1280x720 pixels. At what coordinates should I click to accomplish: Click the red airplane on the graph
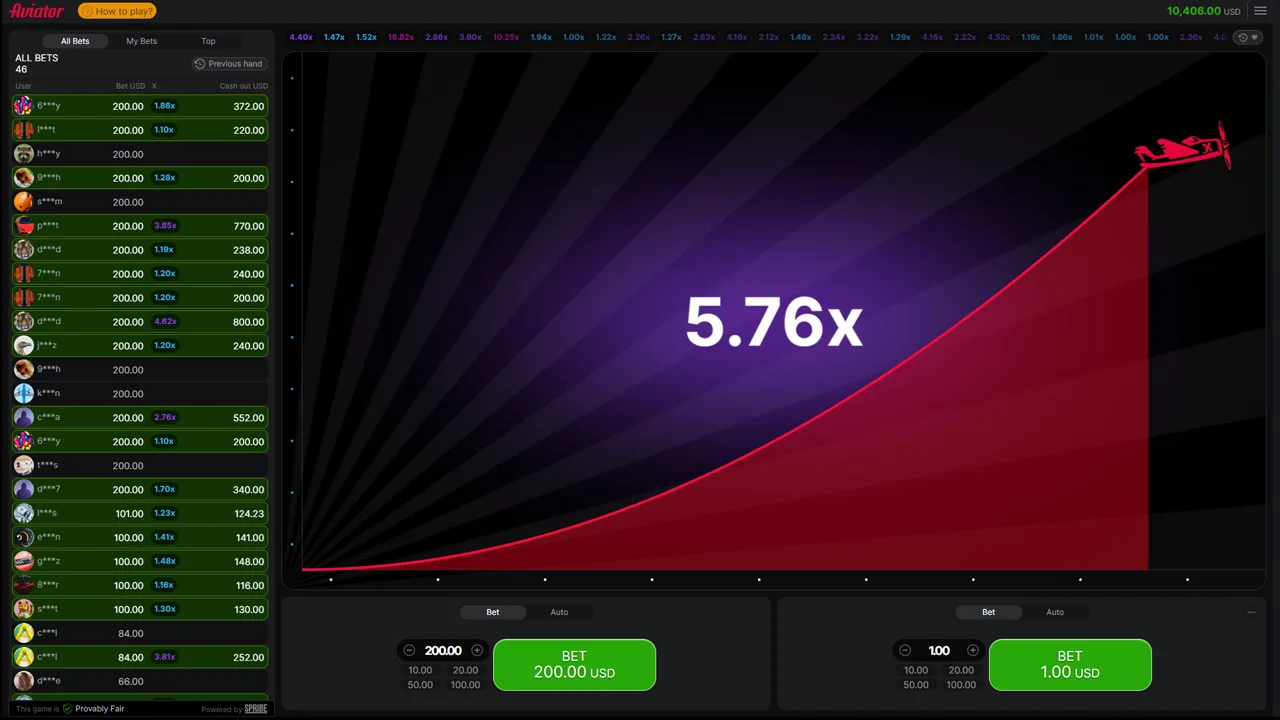click(x=1183, y=147)
